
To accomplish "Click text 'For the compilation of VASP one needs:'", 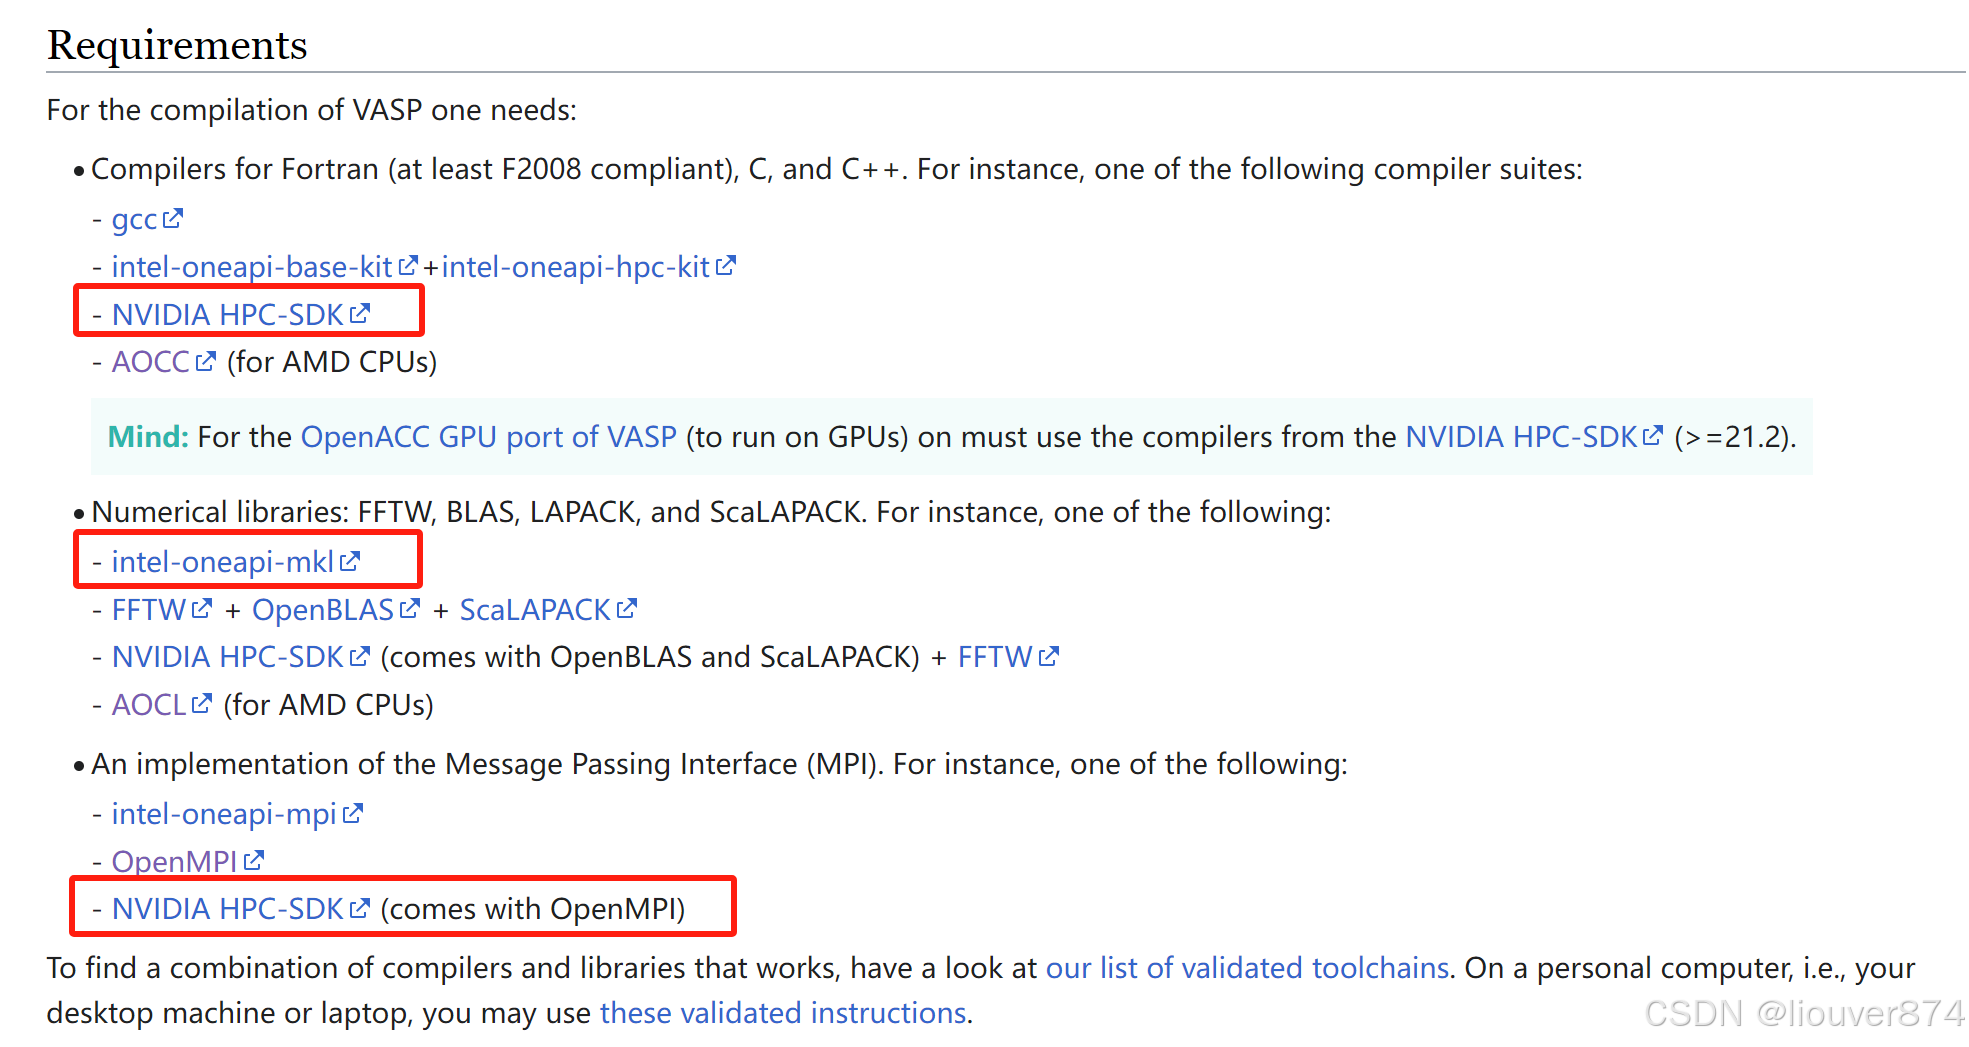I will point(311,110).
